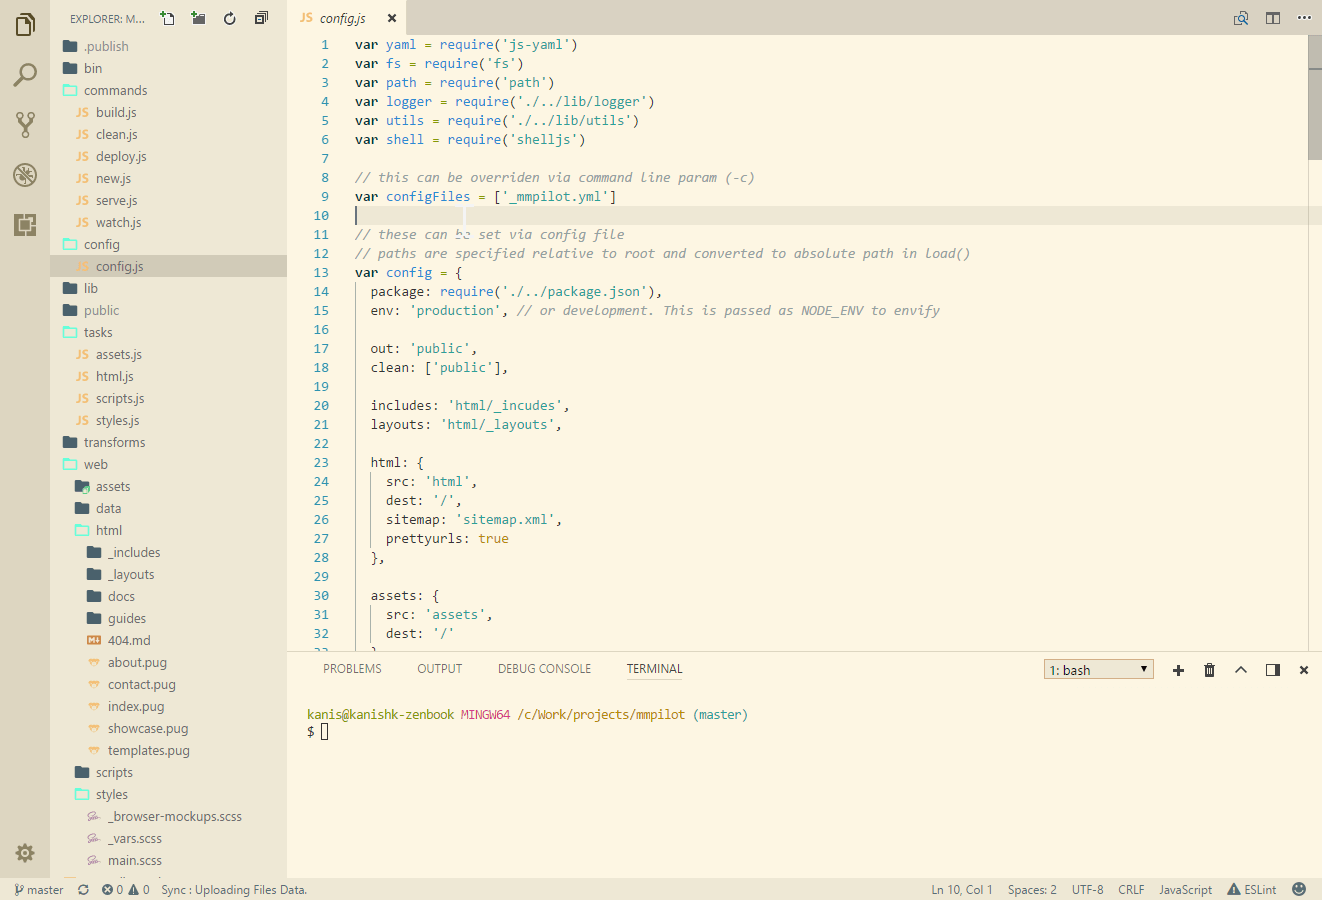
Task: Open the Search view
Action: pyautogui.click(x=25, y=74)
